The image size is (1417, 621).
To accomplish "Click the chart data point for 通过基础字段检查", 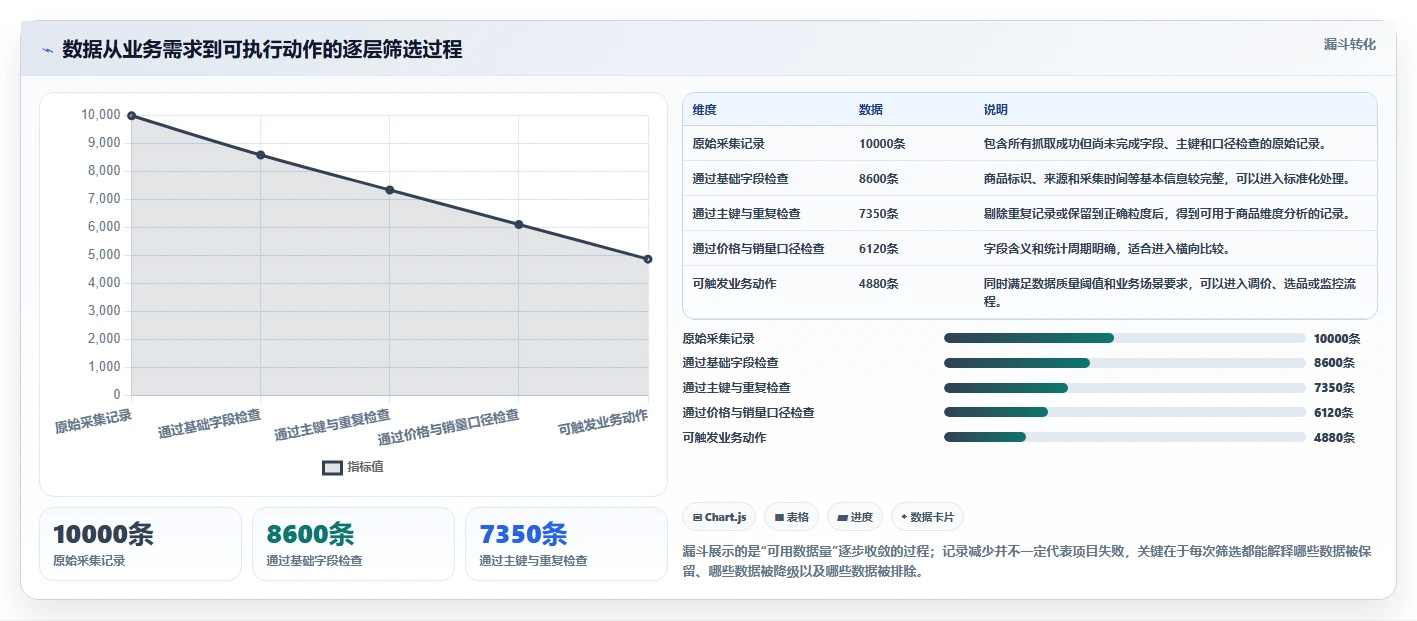I will coord(260,155).
